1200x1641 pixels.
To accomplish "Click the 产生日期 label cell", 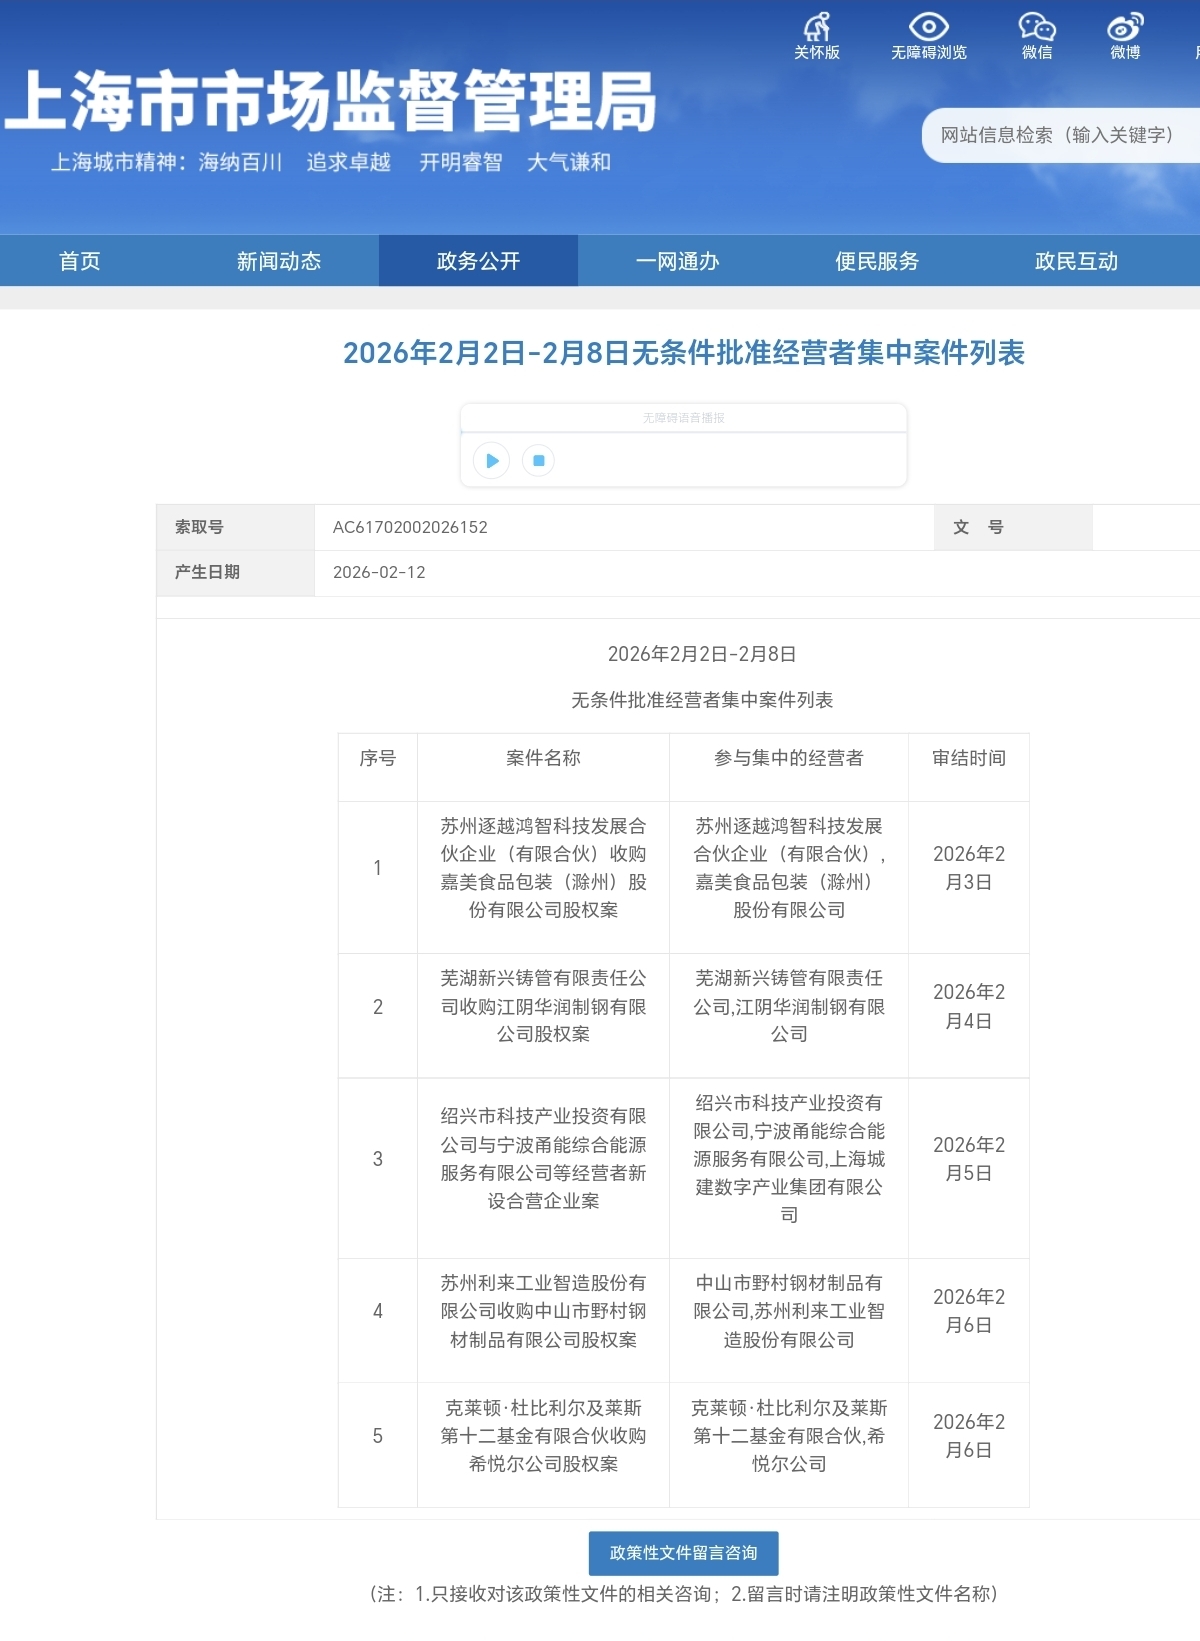I will pyautogui.click(x=235, y=572).
